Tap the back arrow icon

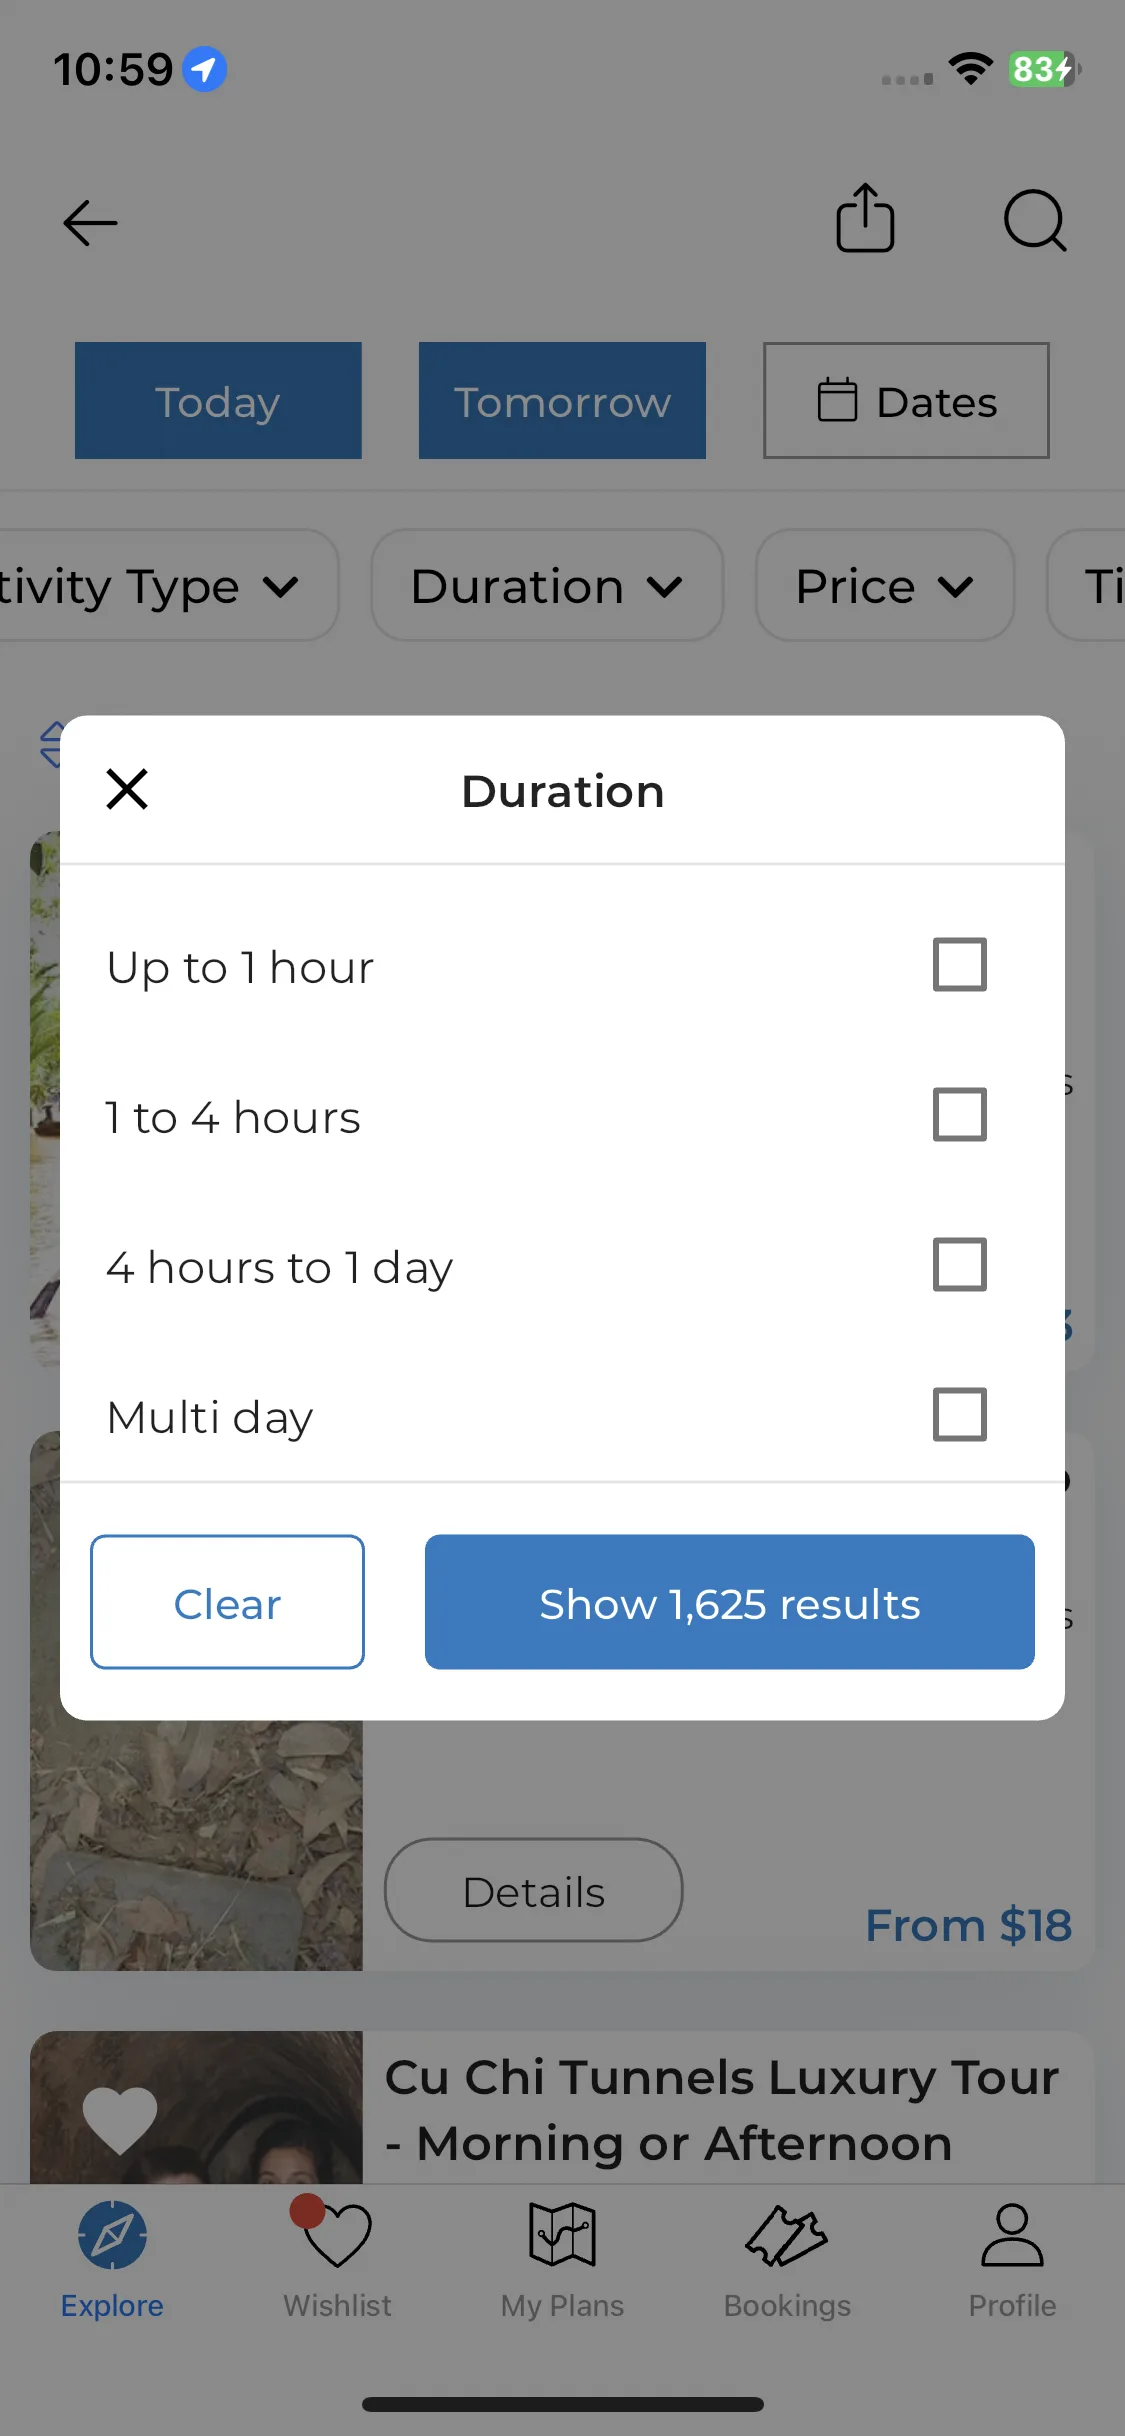[90, 222]
